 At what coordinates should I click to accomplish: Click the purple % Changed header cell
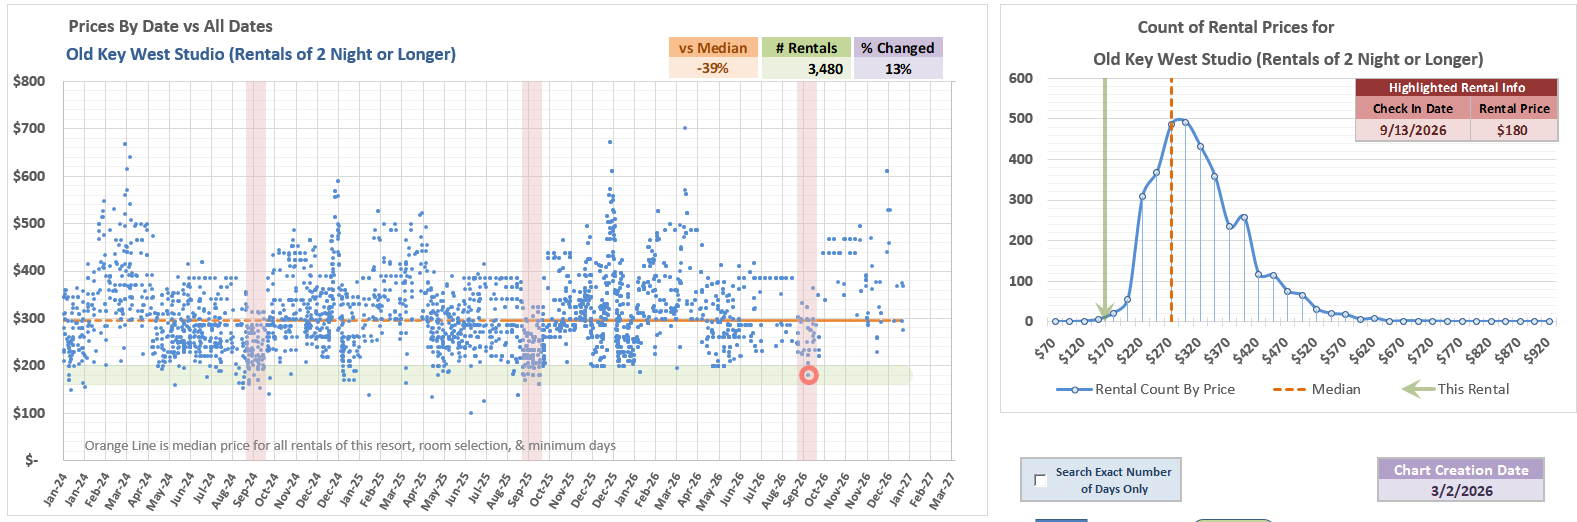click(897, 48)
